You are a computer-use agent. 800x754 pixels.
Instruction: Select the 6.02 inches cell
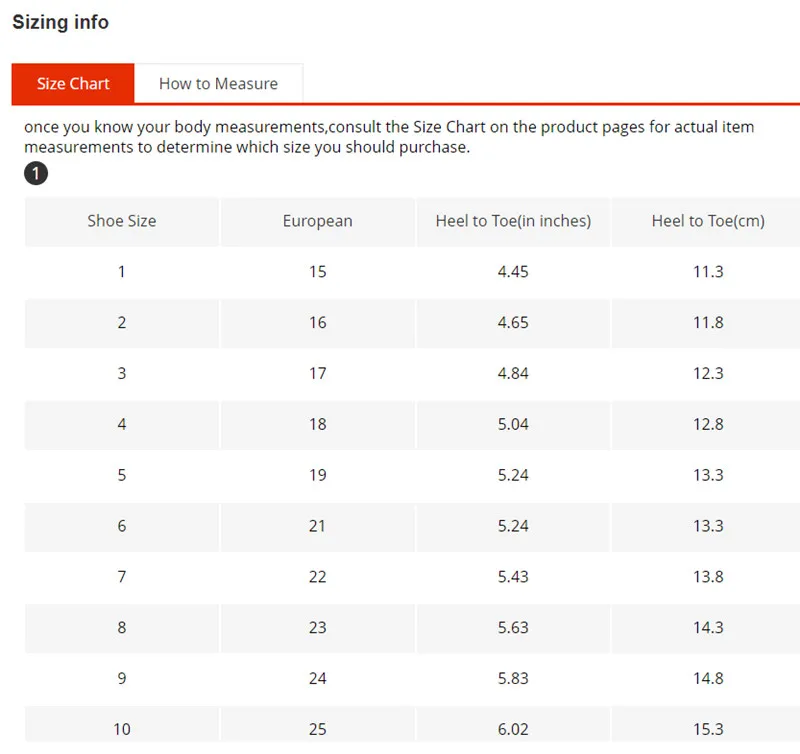pyautogui.click(x=513, y=729)
